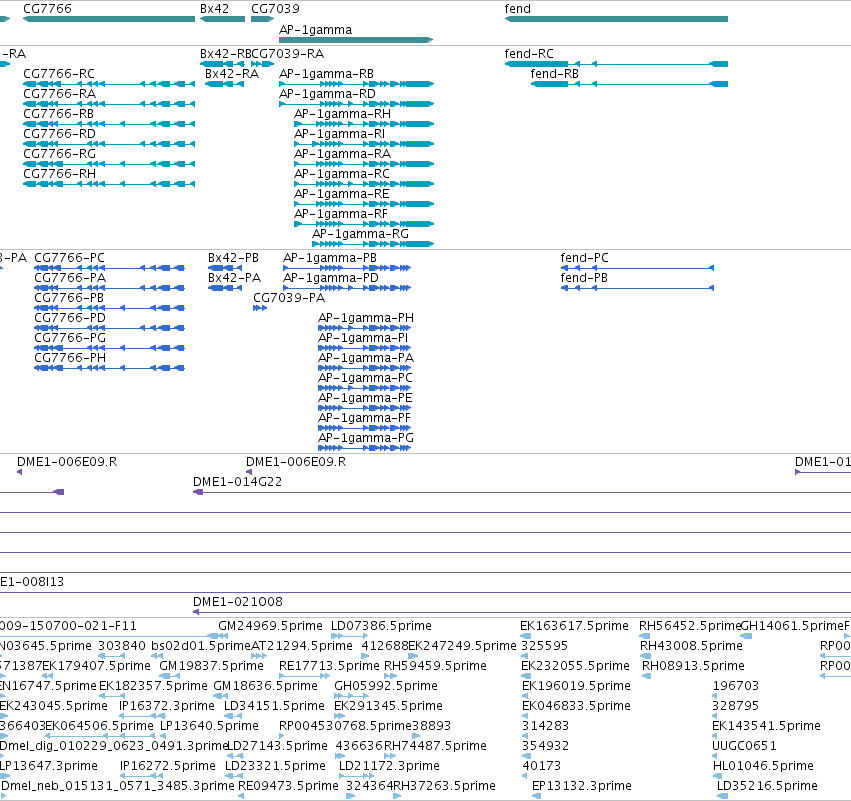Image resolution: width=851 pixels, height=801 pixels.
Task: Choose EST label GH05992.5prime
Action: (x=386, y=686)
